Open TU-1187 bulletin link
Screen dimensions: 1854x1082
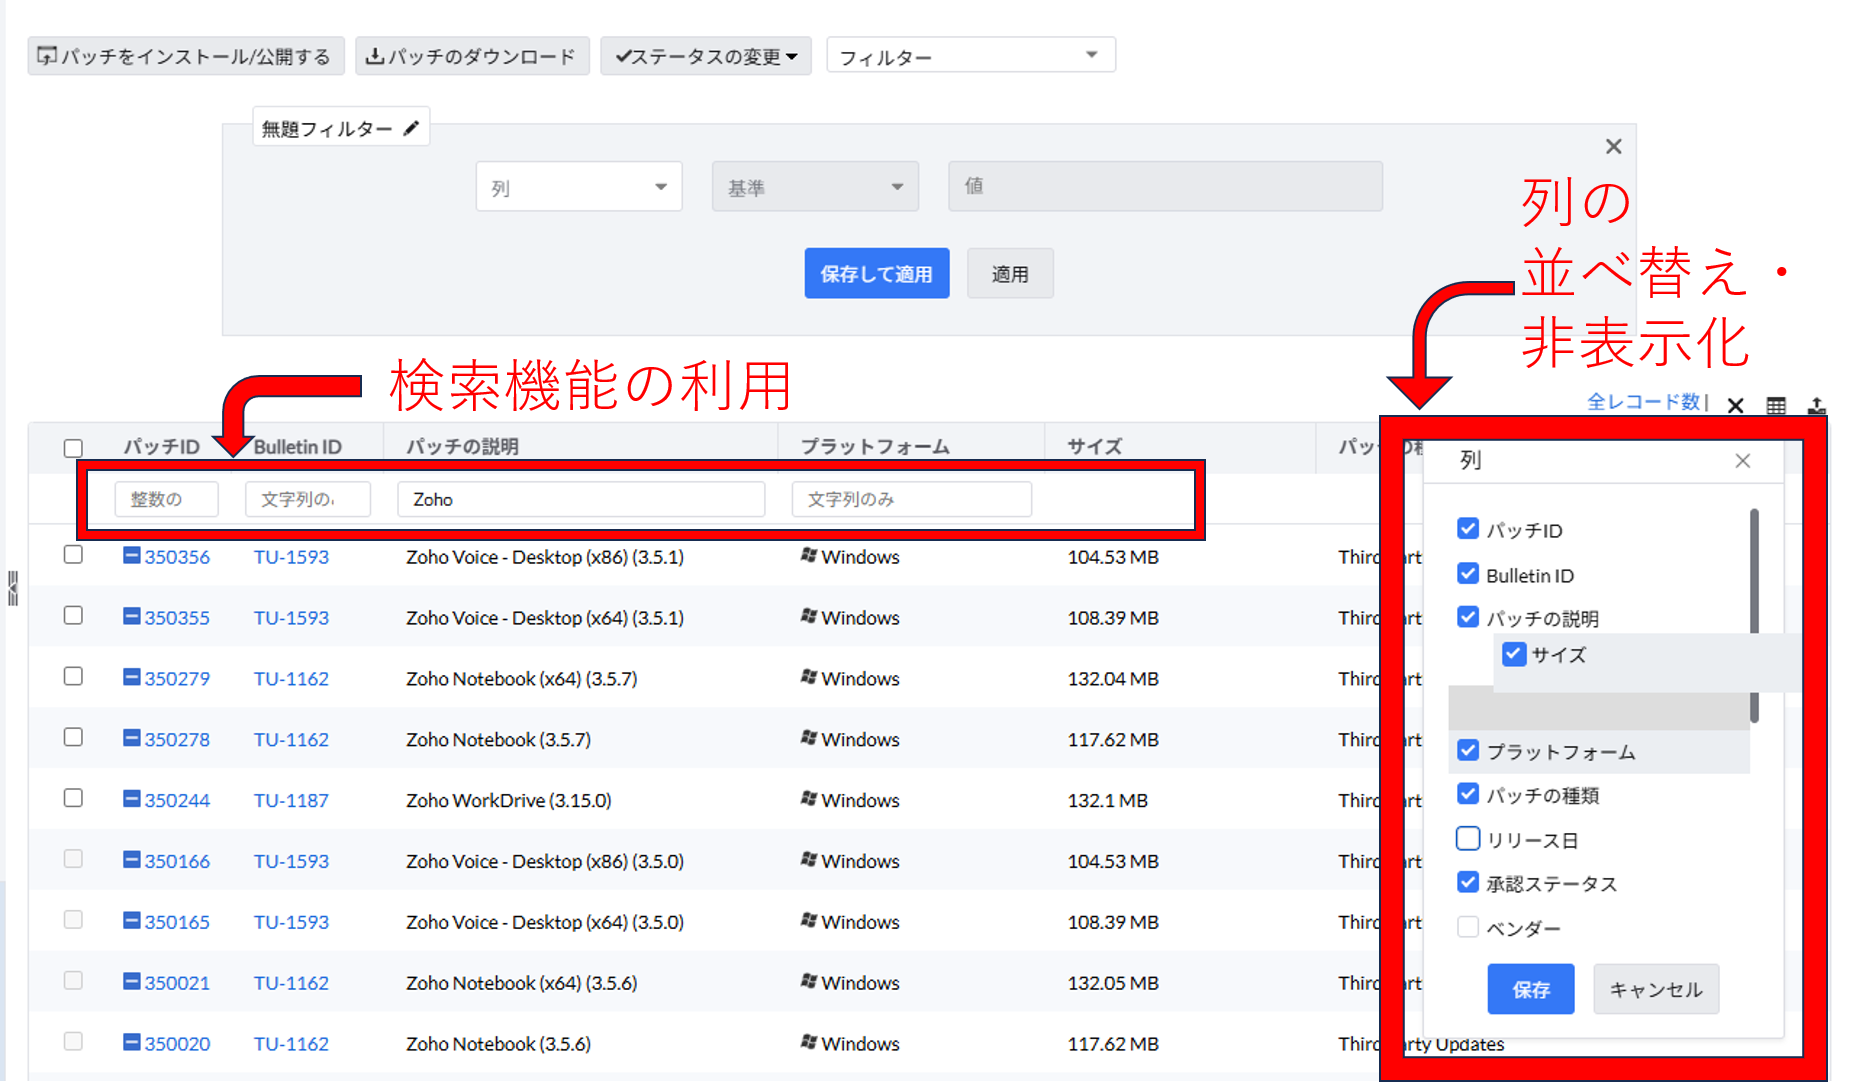[x=291, y=800]
